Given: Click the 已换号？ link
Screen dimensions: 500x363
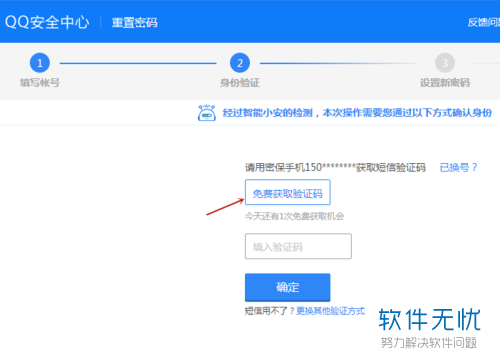Looking at the screenshot, I should click(458, 167).
